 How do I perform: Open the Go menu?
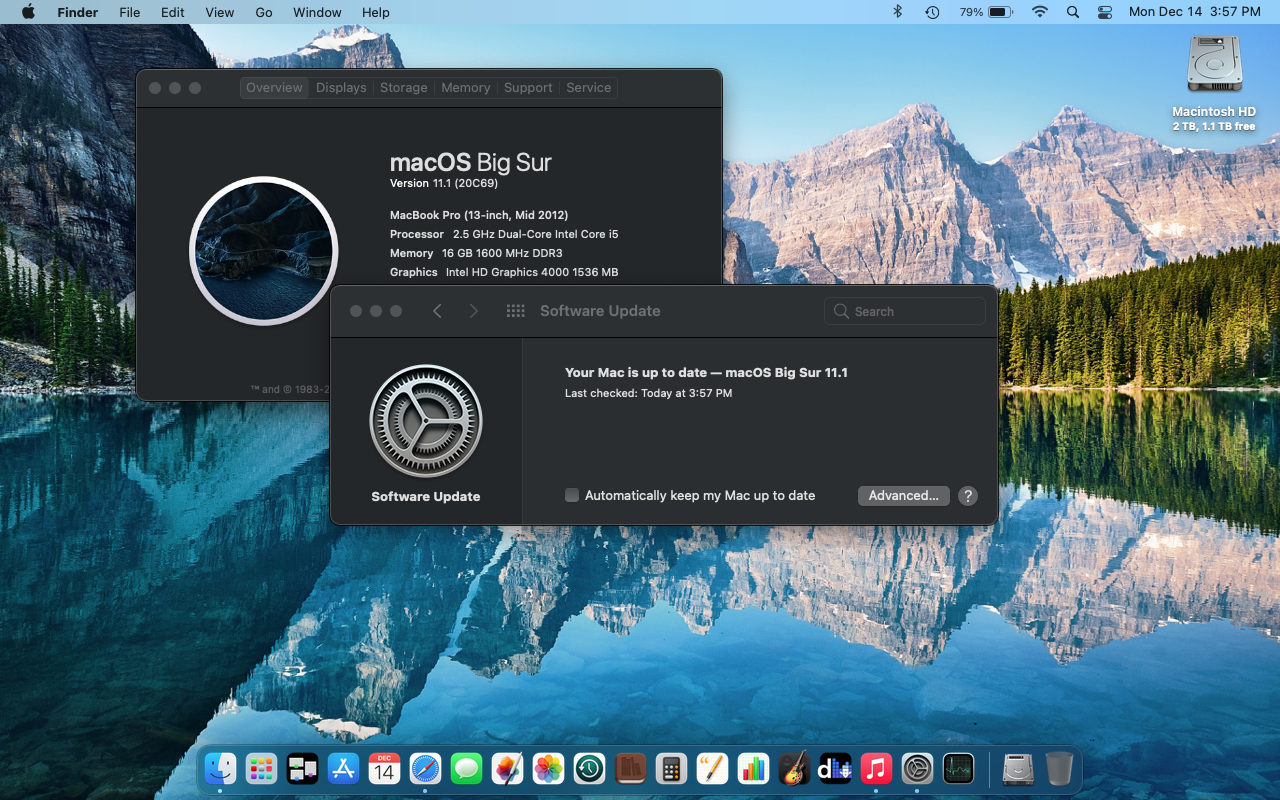point(264,12)
